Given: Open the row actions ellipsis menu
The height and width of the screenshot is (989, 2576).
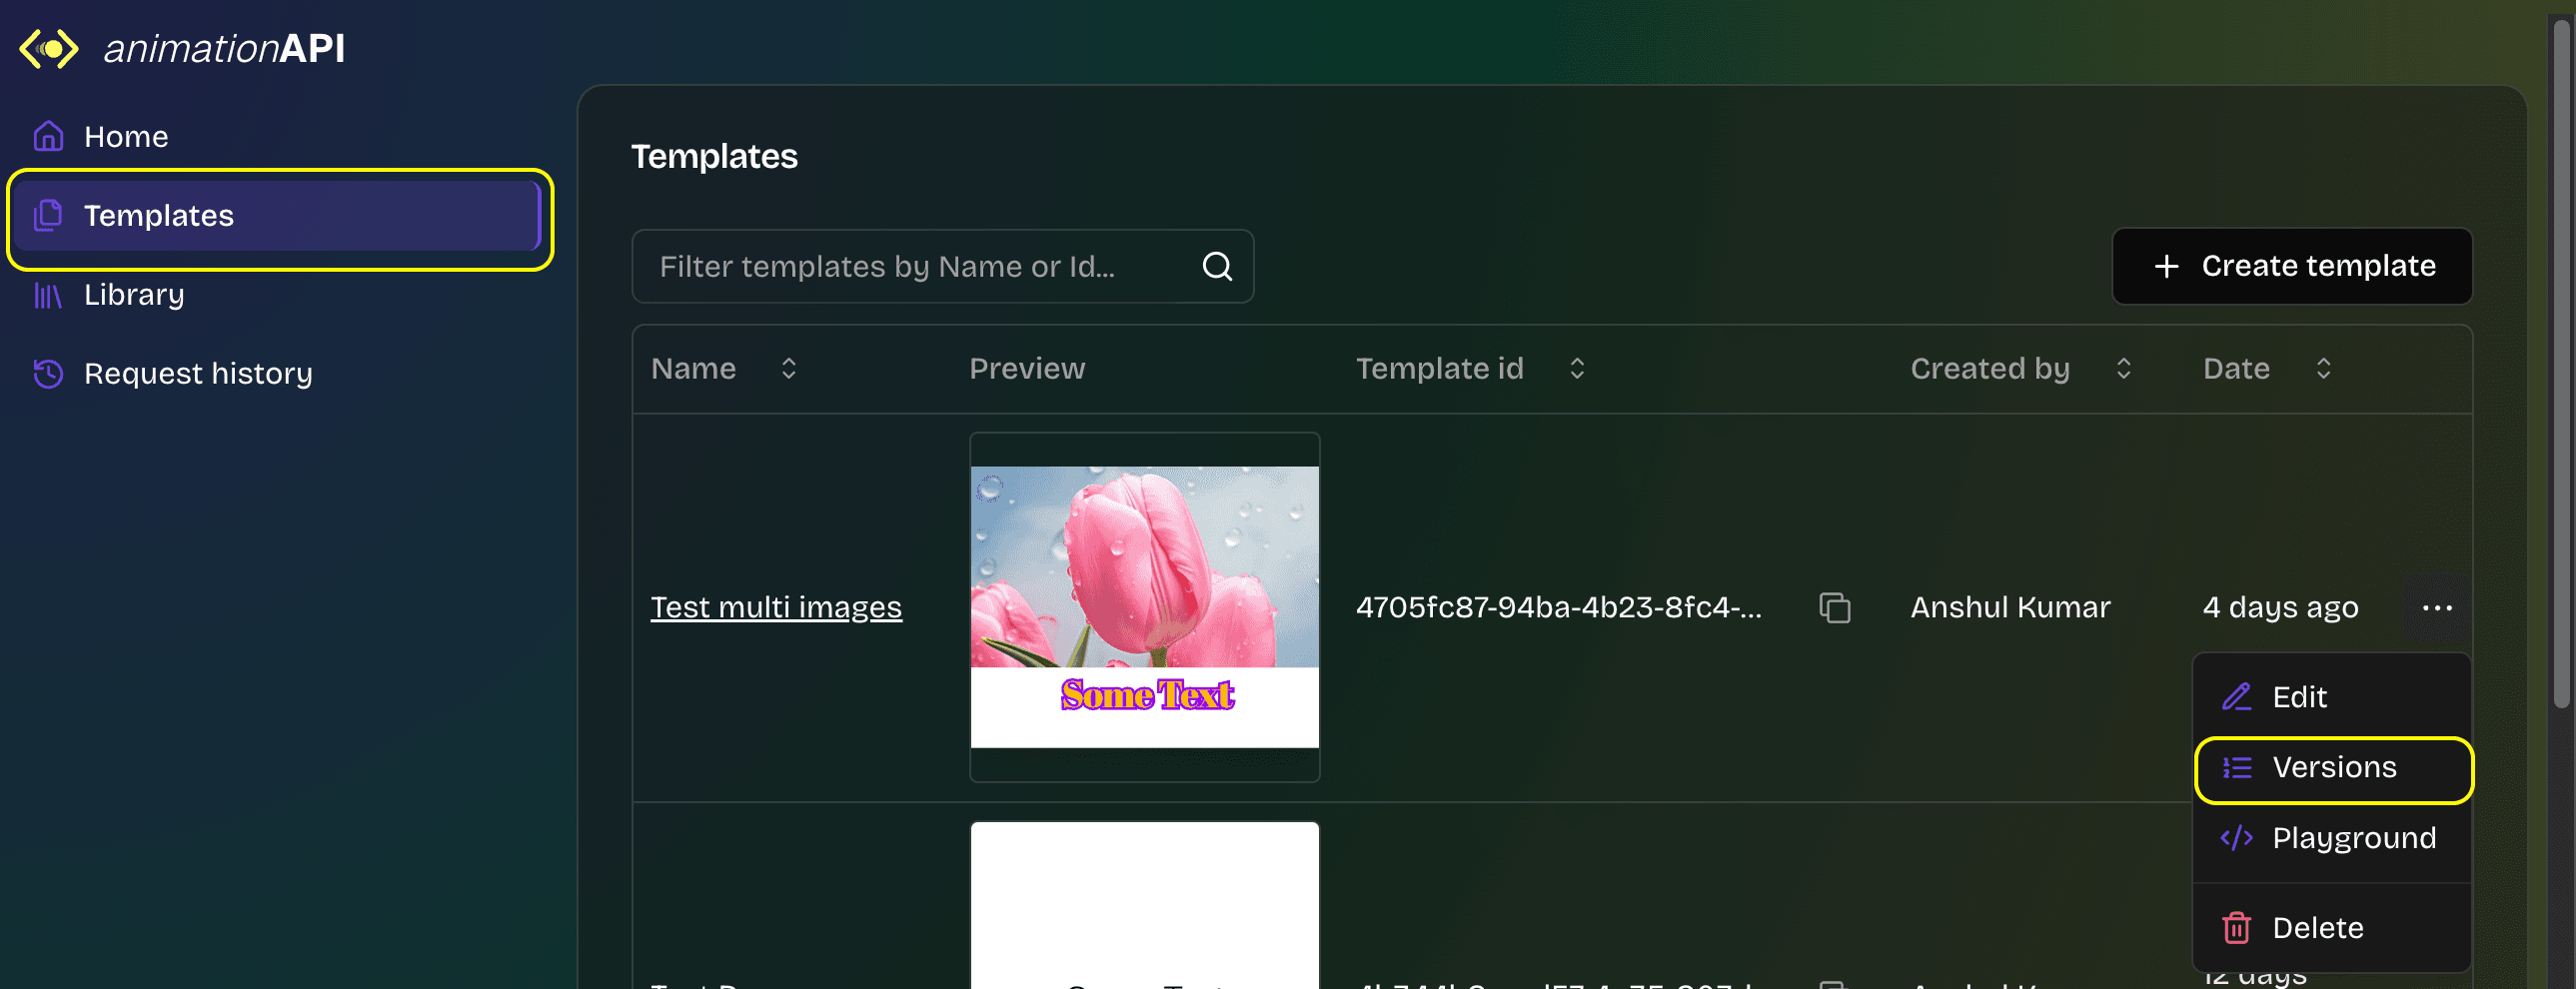Looking at the screenshot, I should [2438, 607].
